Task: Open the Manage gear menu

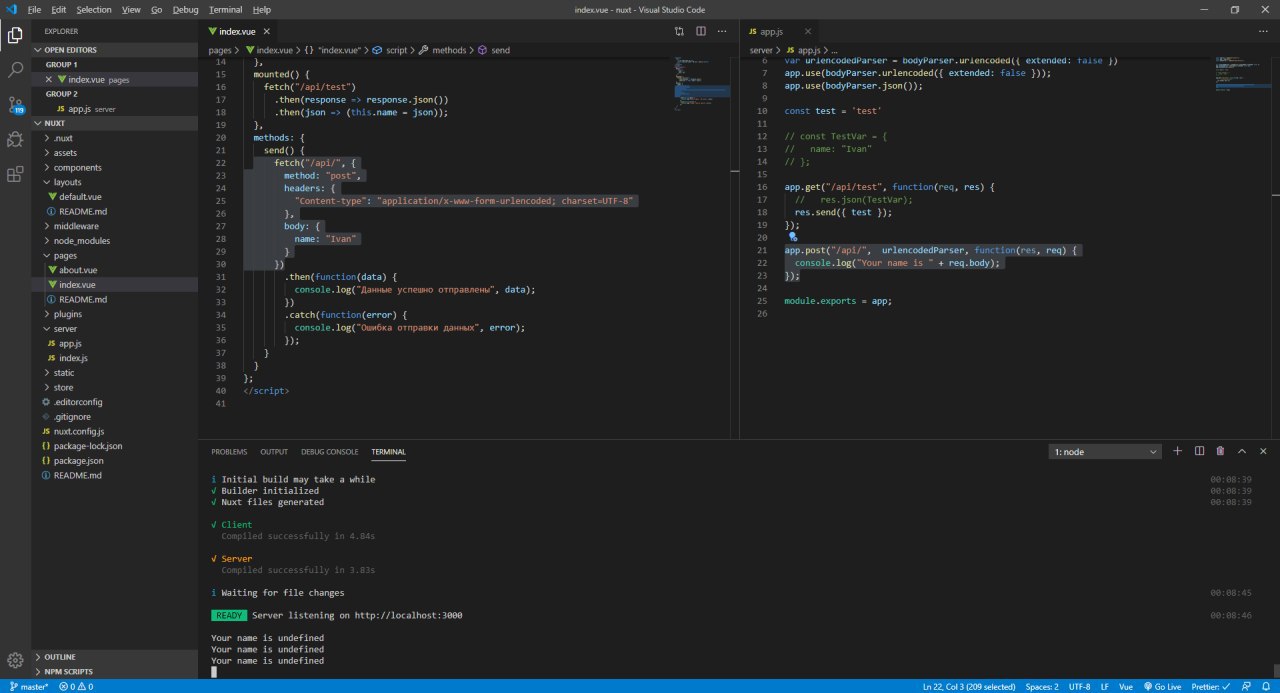Action: click(15, 660)
